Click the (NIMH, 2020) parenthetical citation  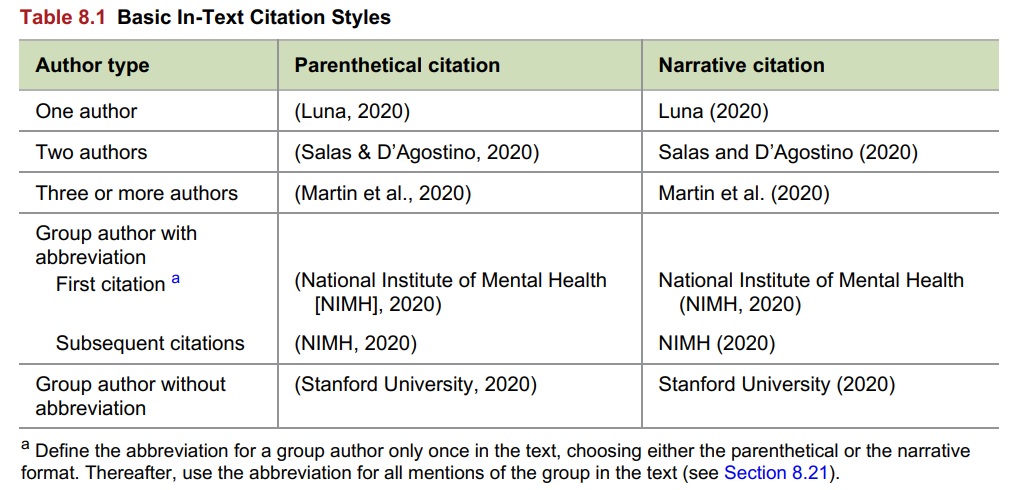point(355,343)
